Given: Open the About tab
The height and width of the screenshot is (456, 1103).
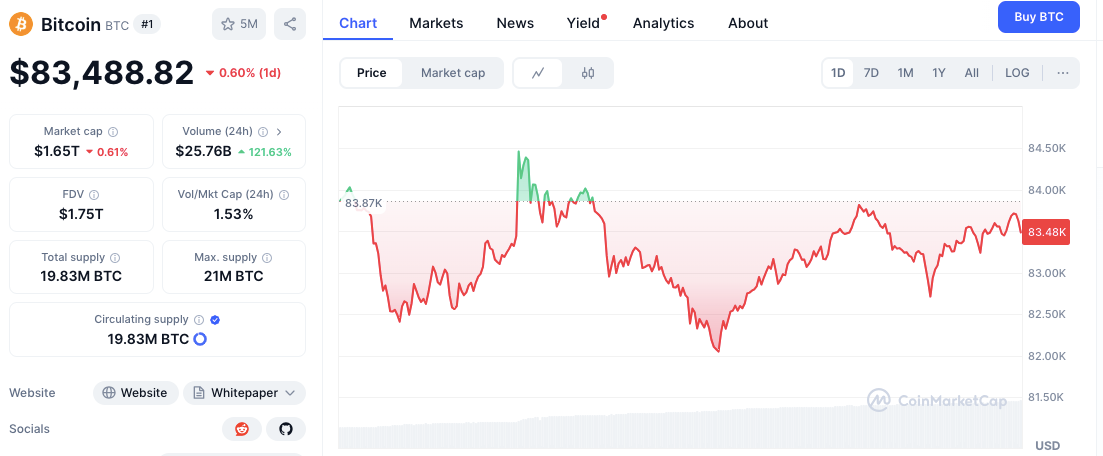Looking at the screenshot, I should pyautogui.click(x=748, y=23).
